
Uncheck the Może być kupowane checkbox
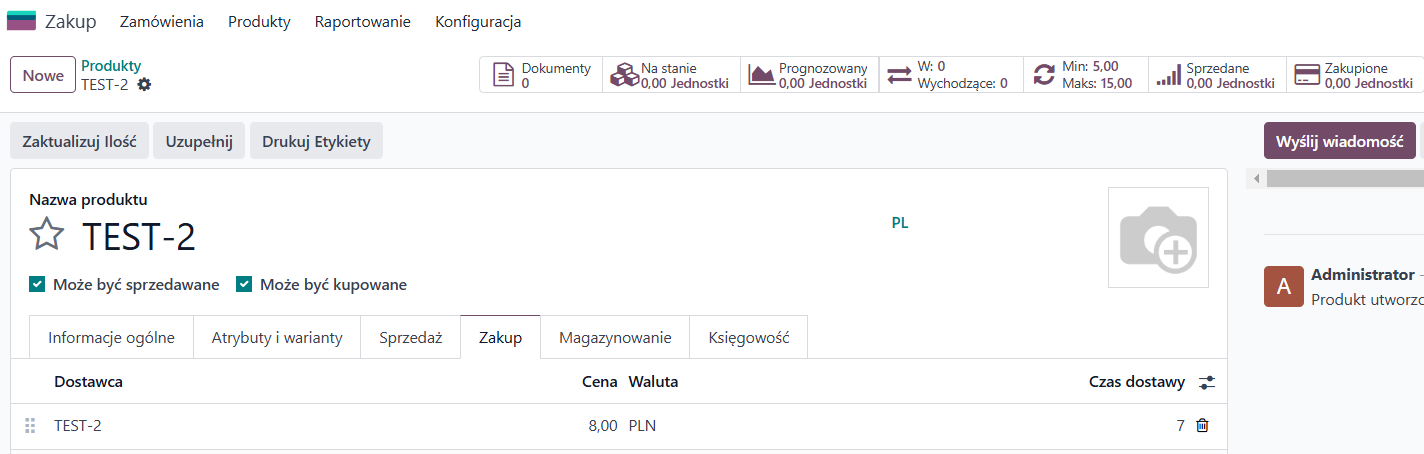coord(244,285)
